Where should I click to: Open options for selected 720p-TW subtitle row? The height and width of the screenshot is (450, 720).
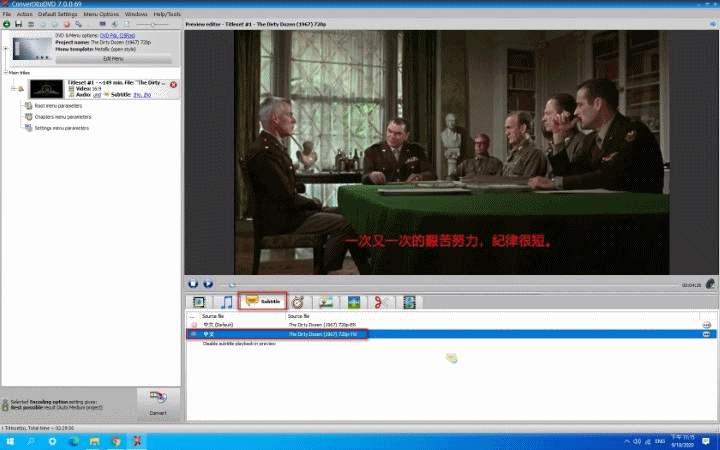[x=706, y=334]
